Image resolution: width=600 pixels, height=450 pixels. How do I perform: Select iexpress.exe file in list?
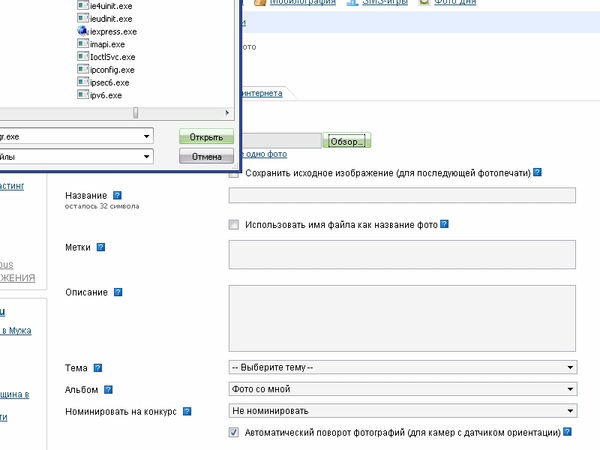(x=112, y=31)
